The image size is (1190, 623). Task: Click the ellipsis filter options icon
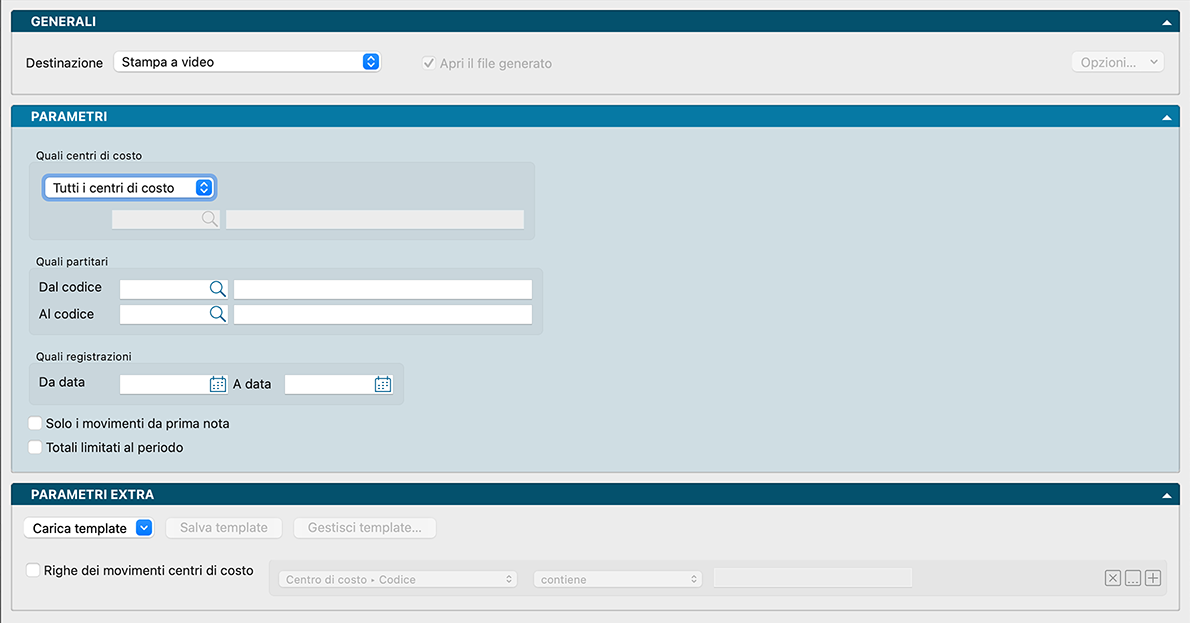point(1133,578)
